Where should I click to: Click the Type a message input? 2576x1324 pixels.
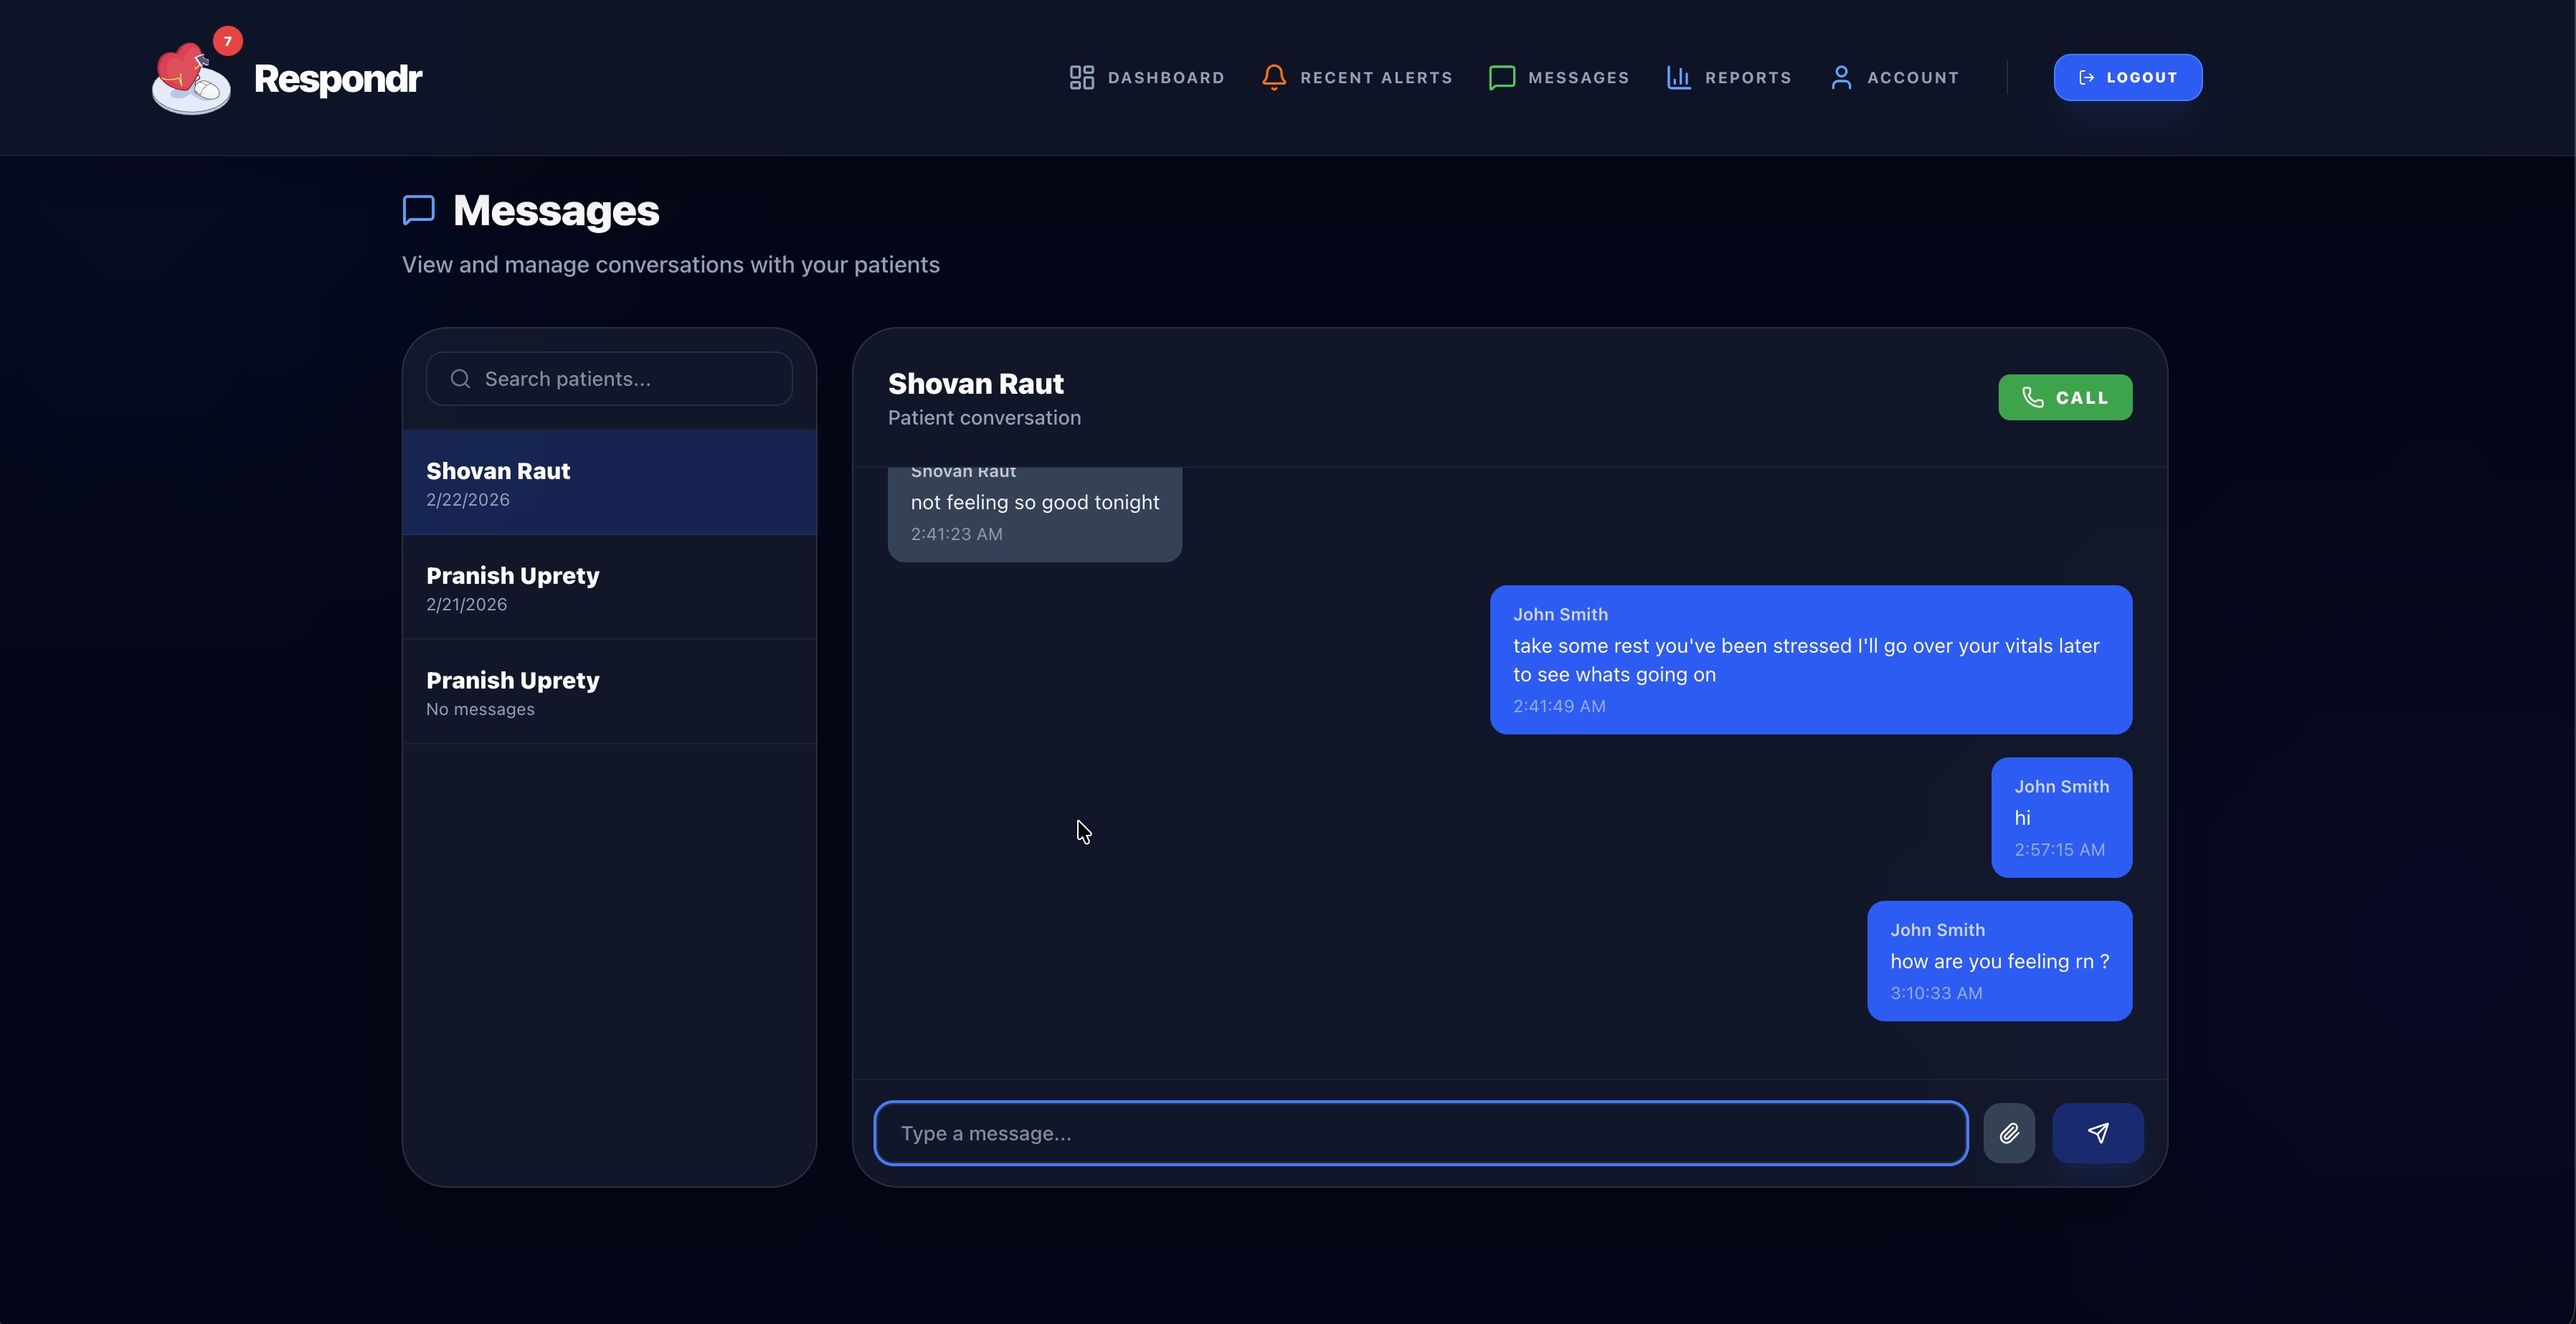click(1420, 1133)
